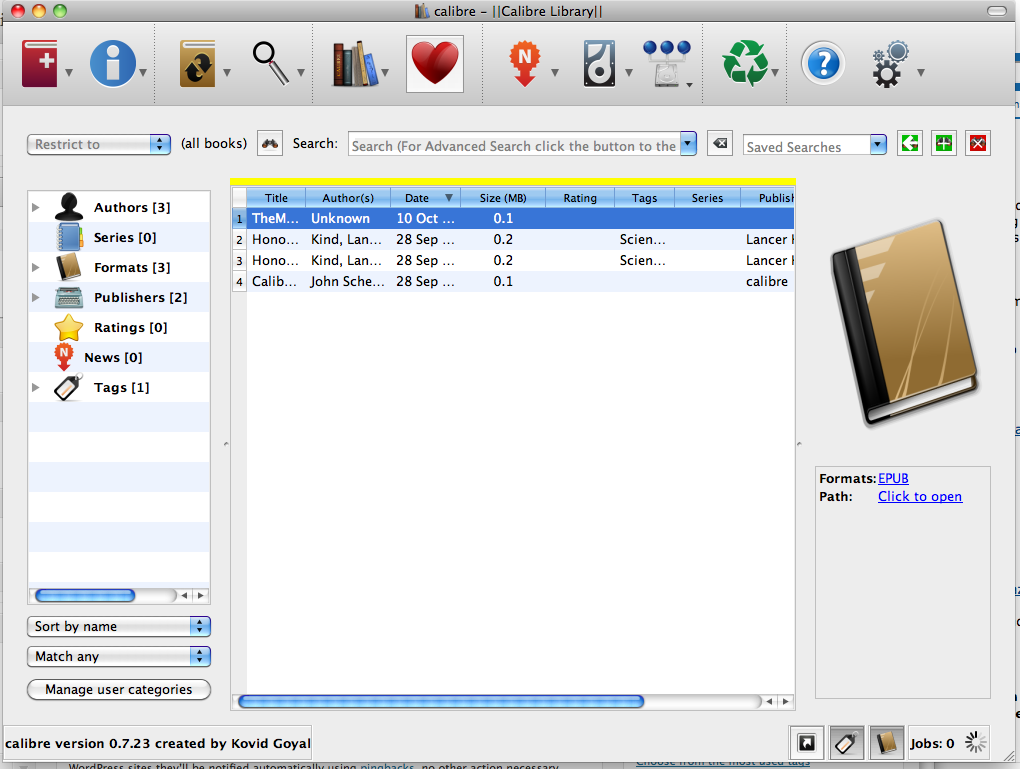Select the View book magnifier icon
Screen dimensions: 1020x769
(x=271, y=63)
